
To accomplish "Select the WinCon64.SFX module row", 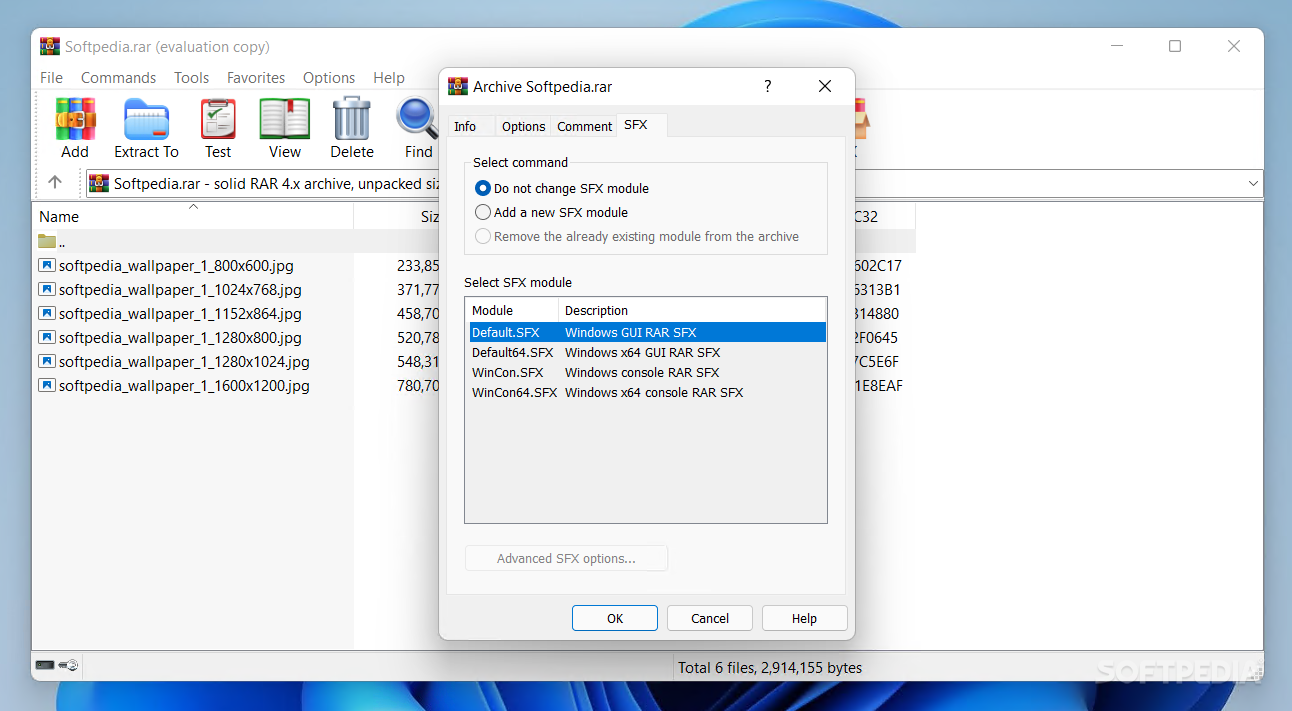I will 646,392.
